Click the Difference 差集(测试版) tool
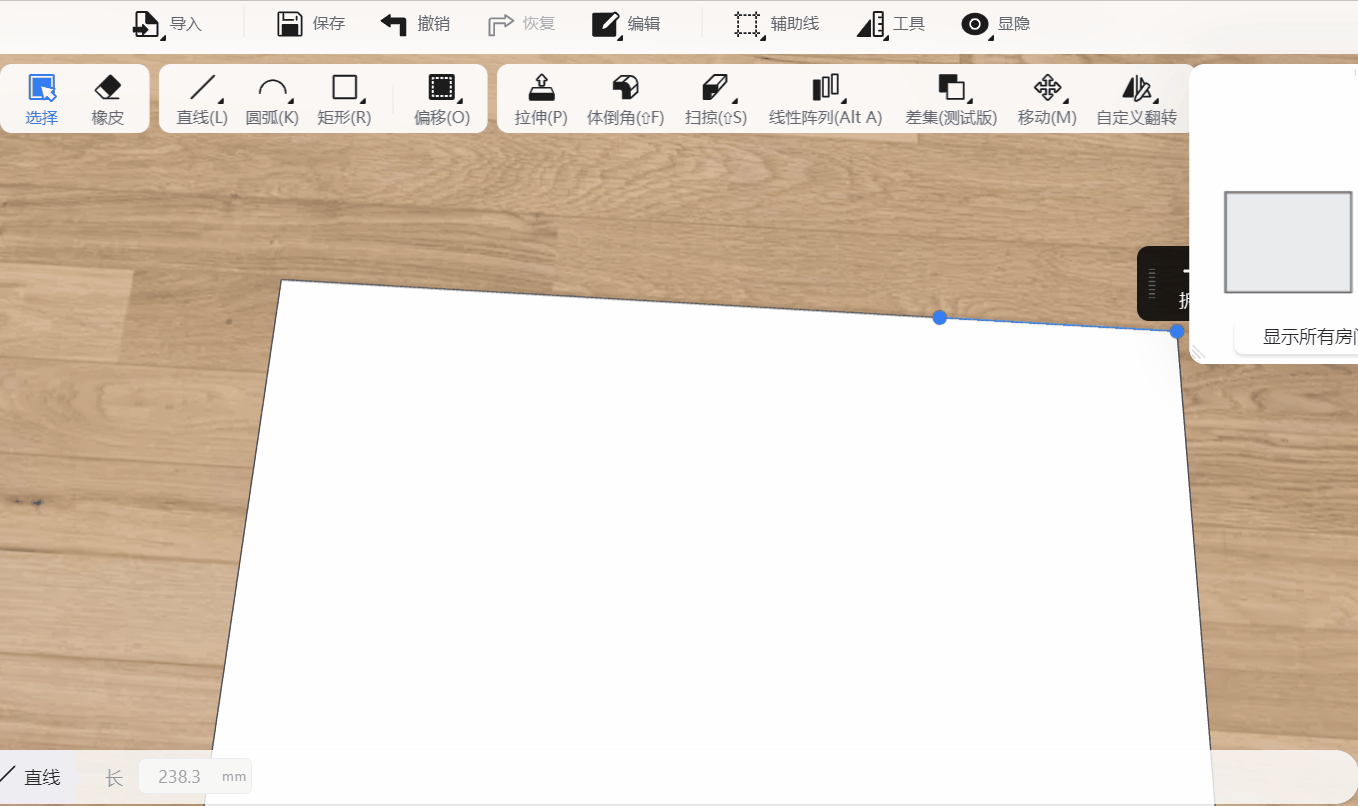 (951, 99)
